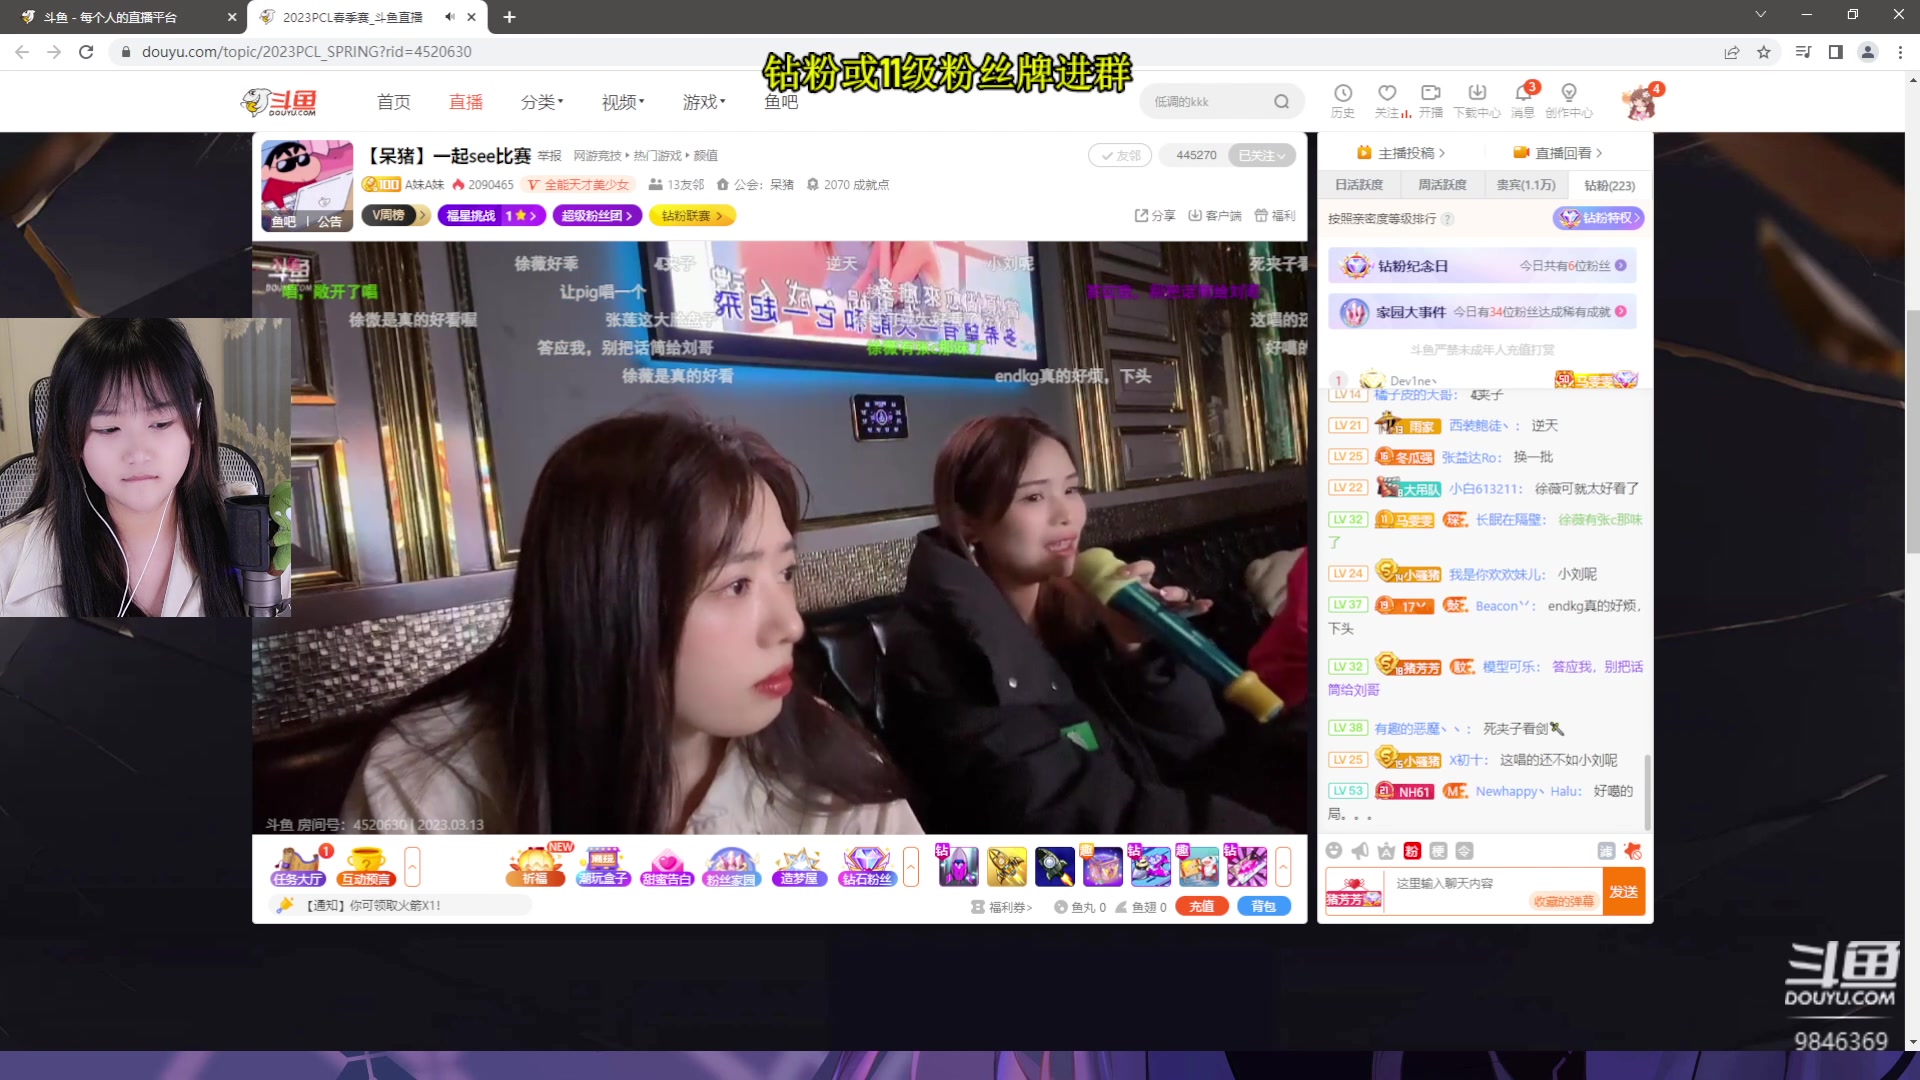
Task: Expand the 视频 video dropdown
Action: pyautogui.click(x=623, y=102)
